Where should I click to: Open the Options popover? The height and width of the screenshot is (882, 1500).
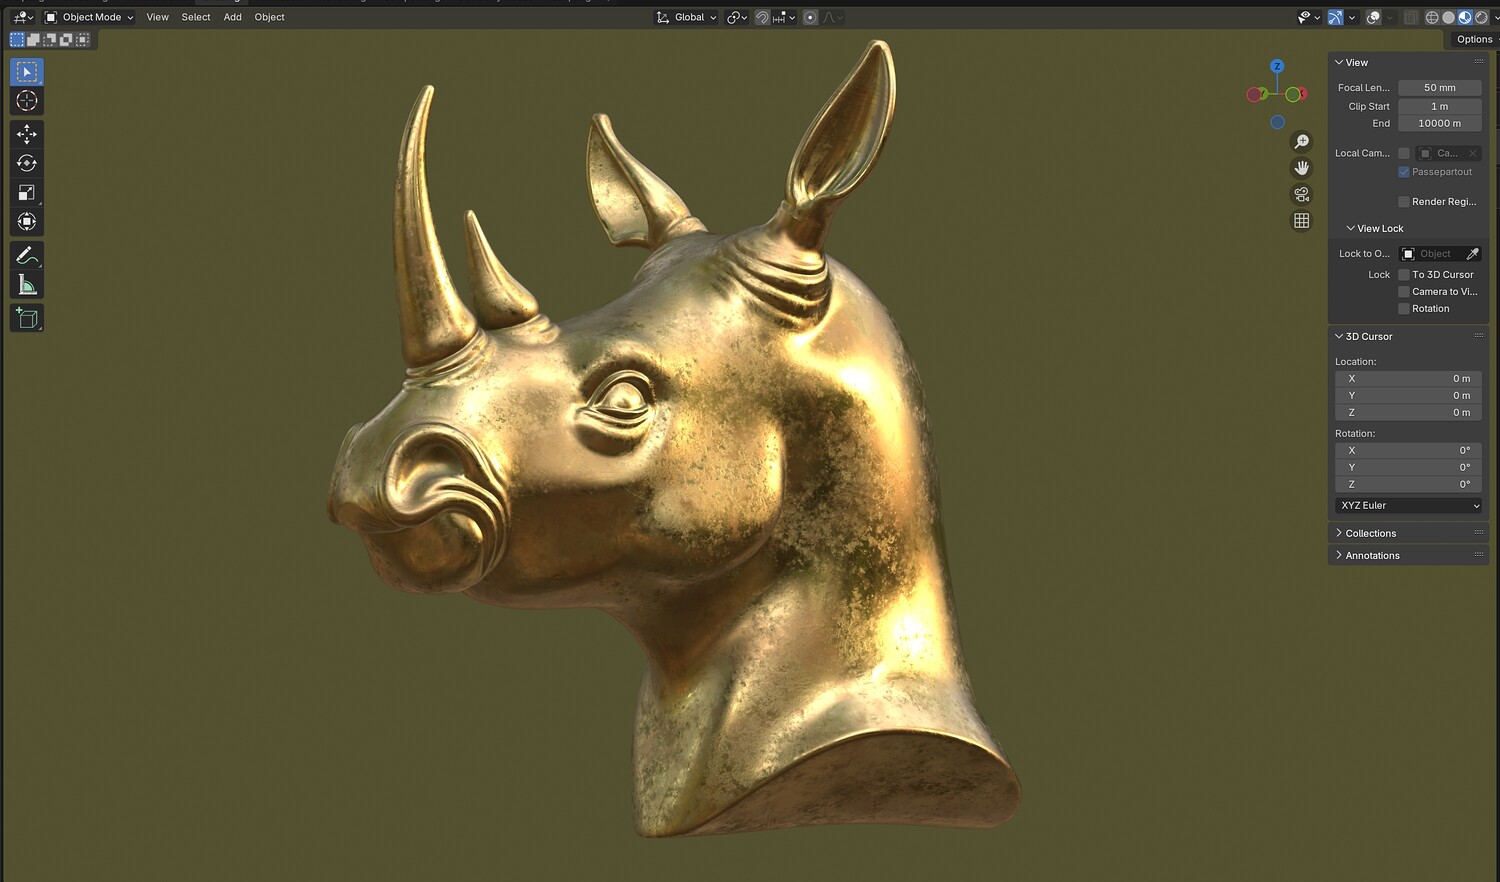pyautogui.click(x=1475, y=40)
